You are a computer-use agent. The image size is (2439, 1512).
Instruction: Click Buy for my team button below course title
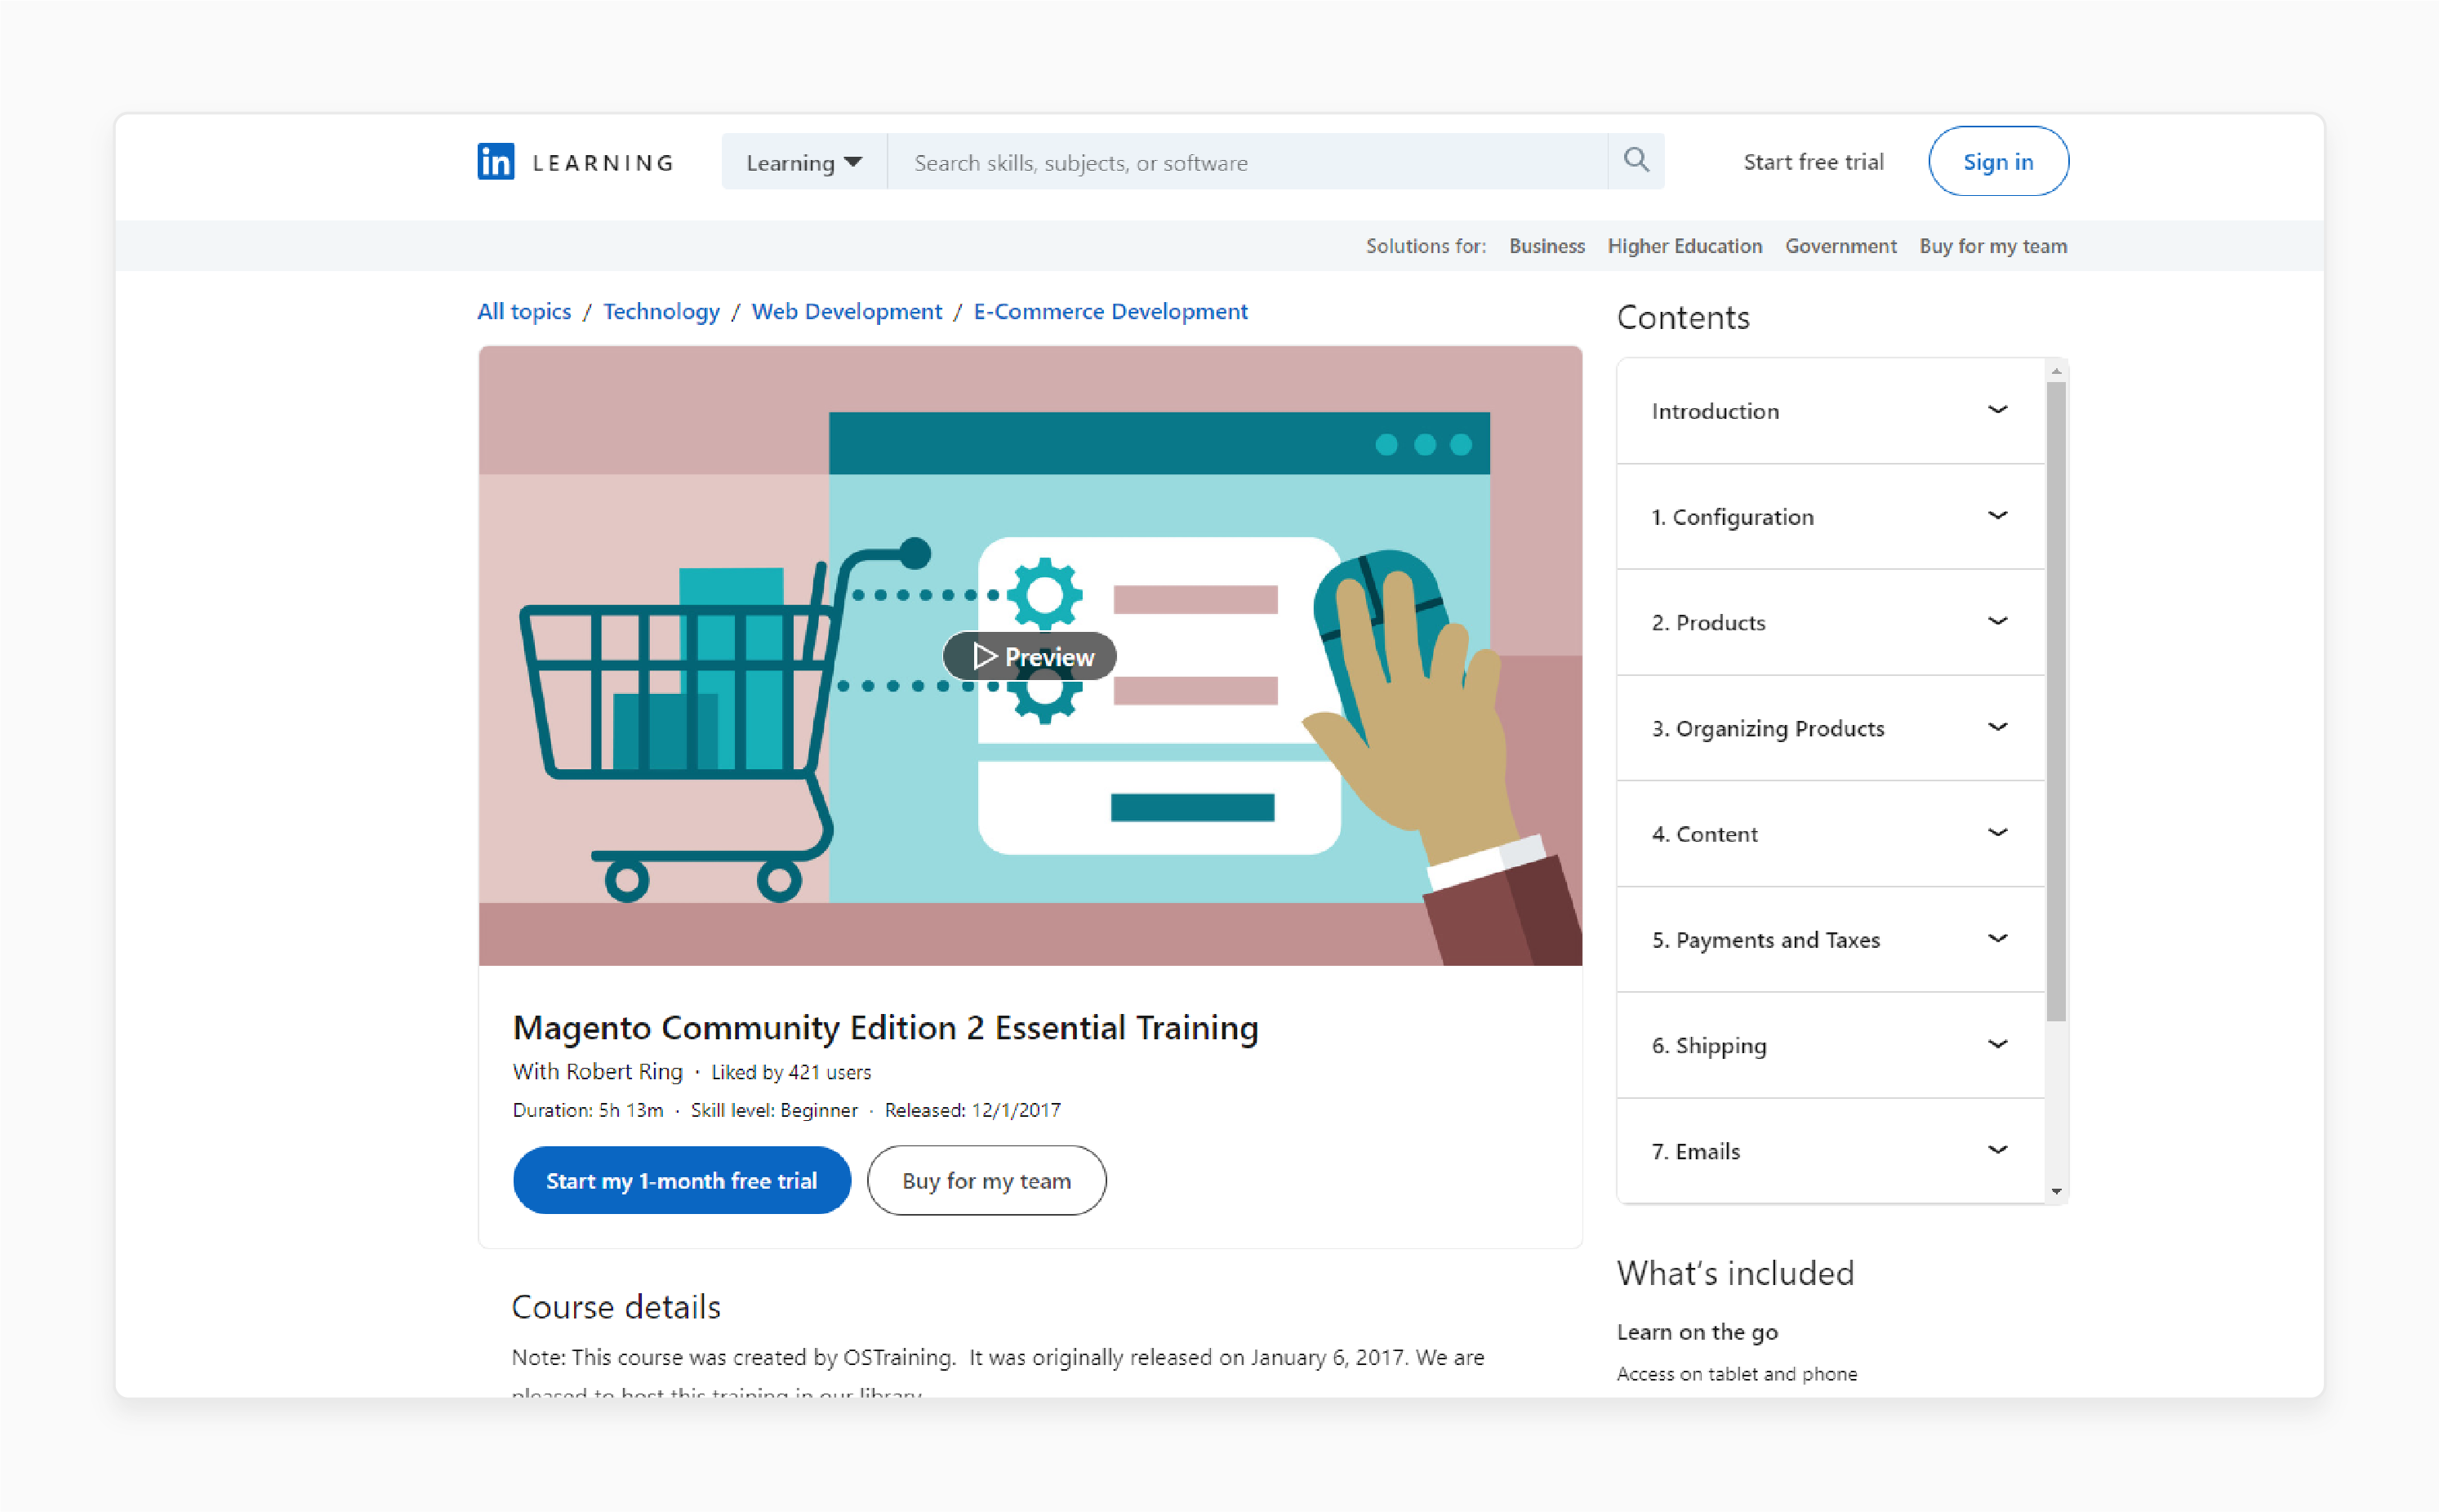click(x=986, y=1180)
